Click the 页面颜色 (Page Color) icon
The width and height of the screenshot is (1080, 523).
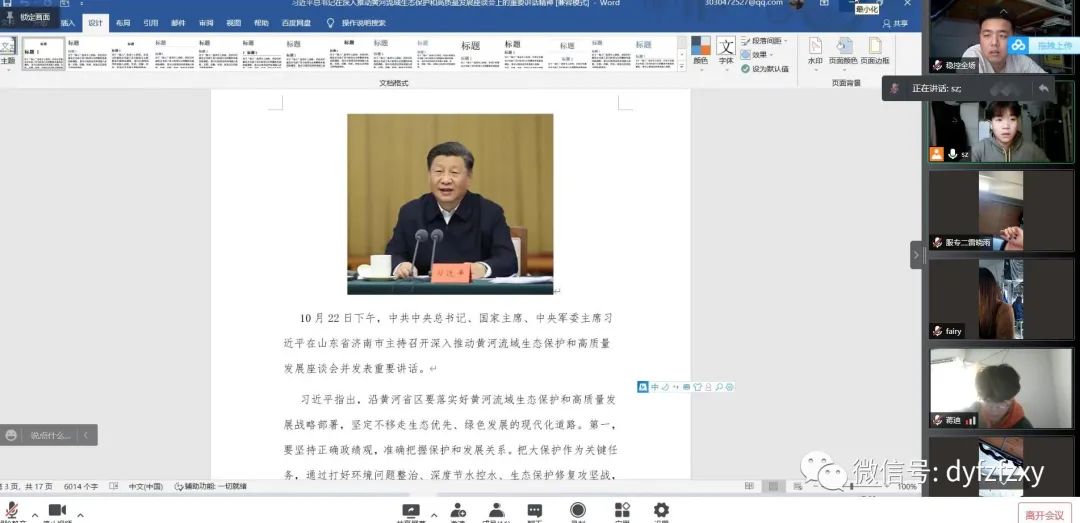(843, 50)
